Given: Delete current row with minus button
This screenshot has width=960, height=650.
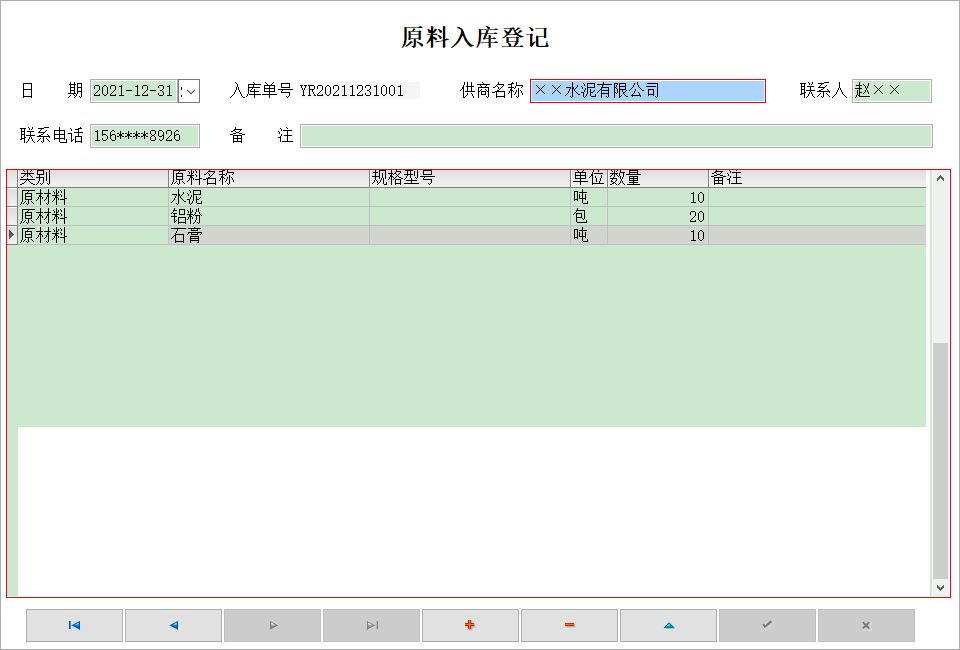Looking at the screenshot, I should tap(569, 625).
